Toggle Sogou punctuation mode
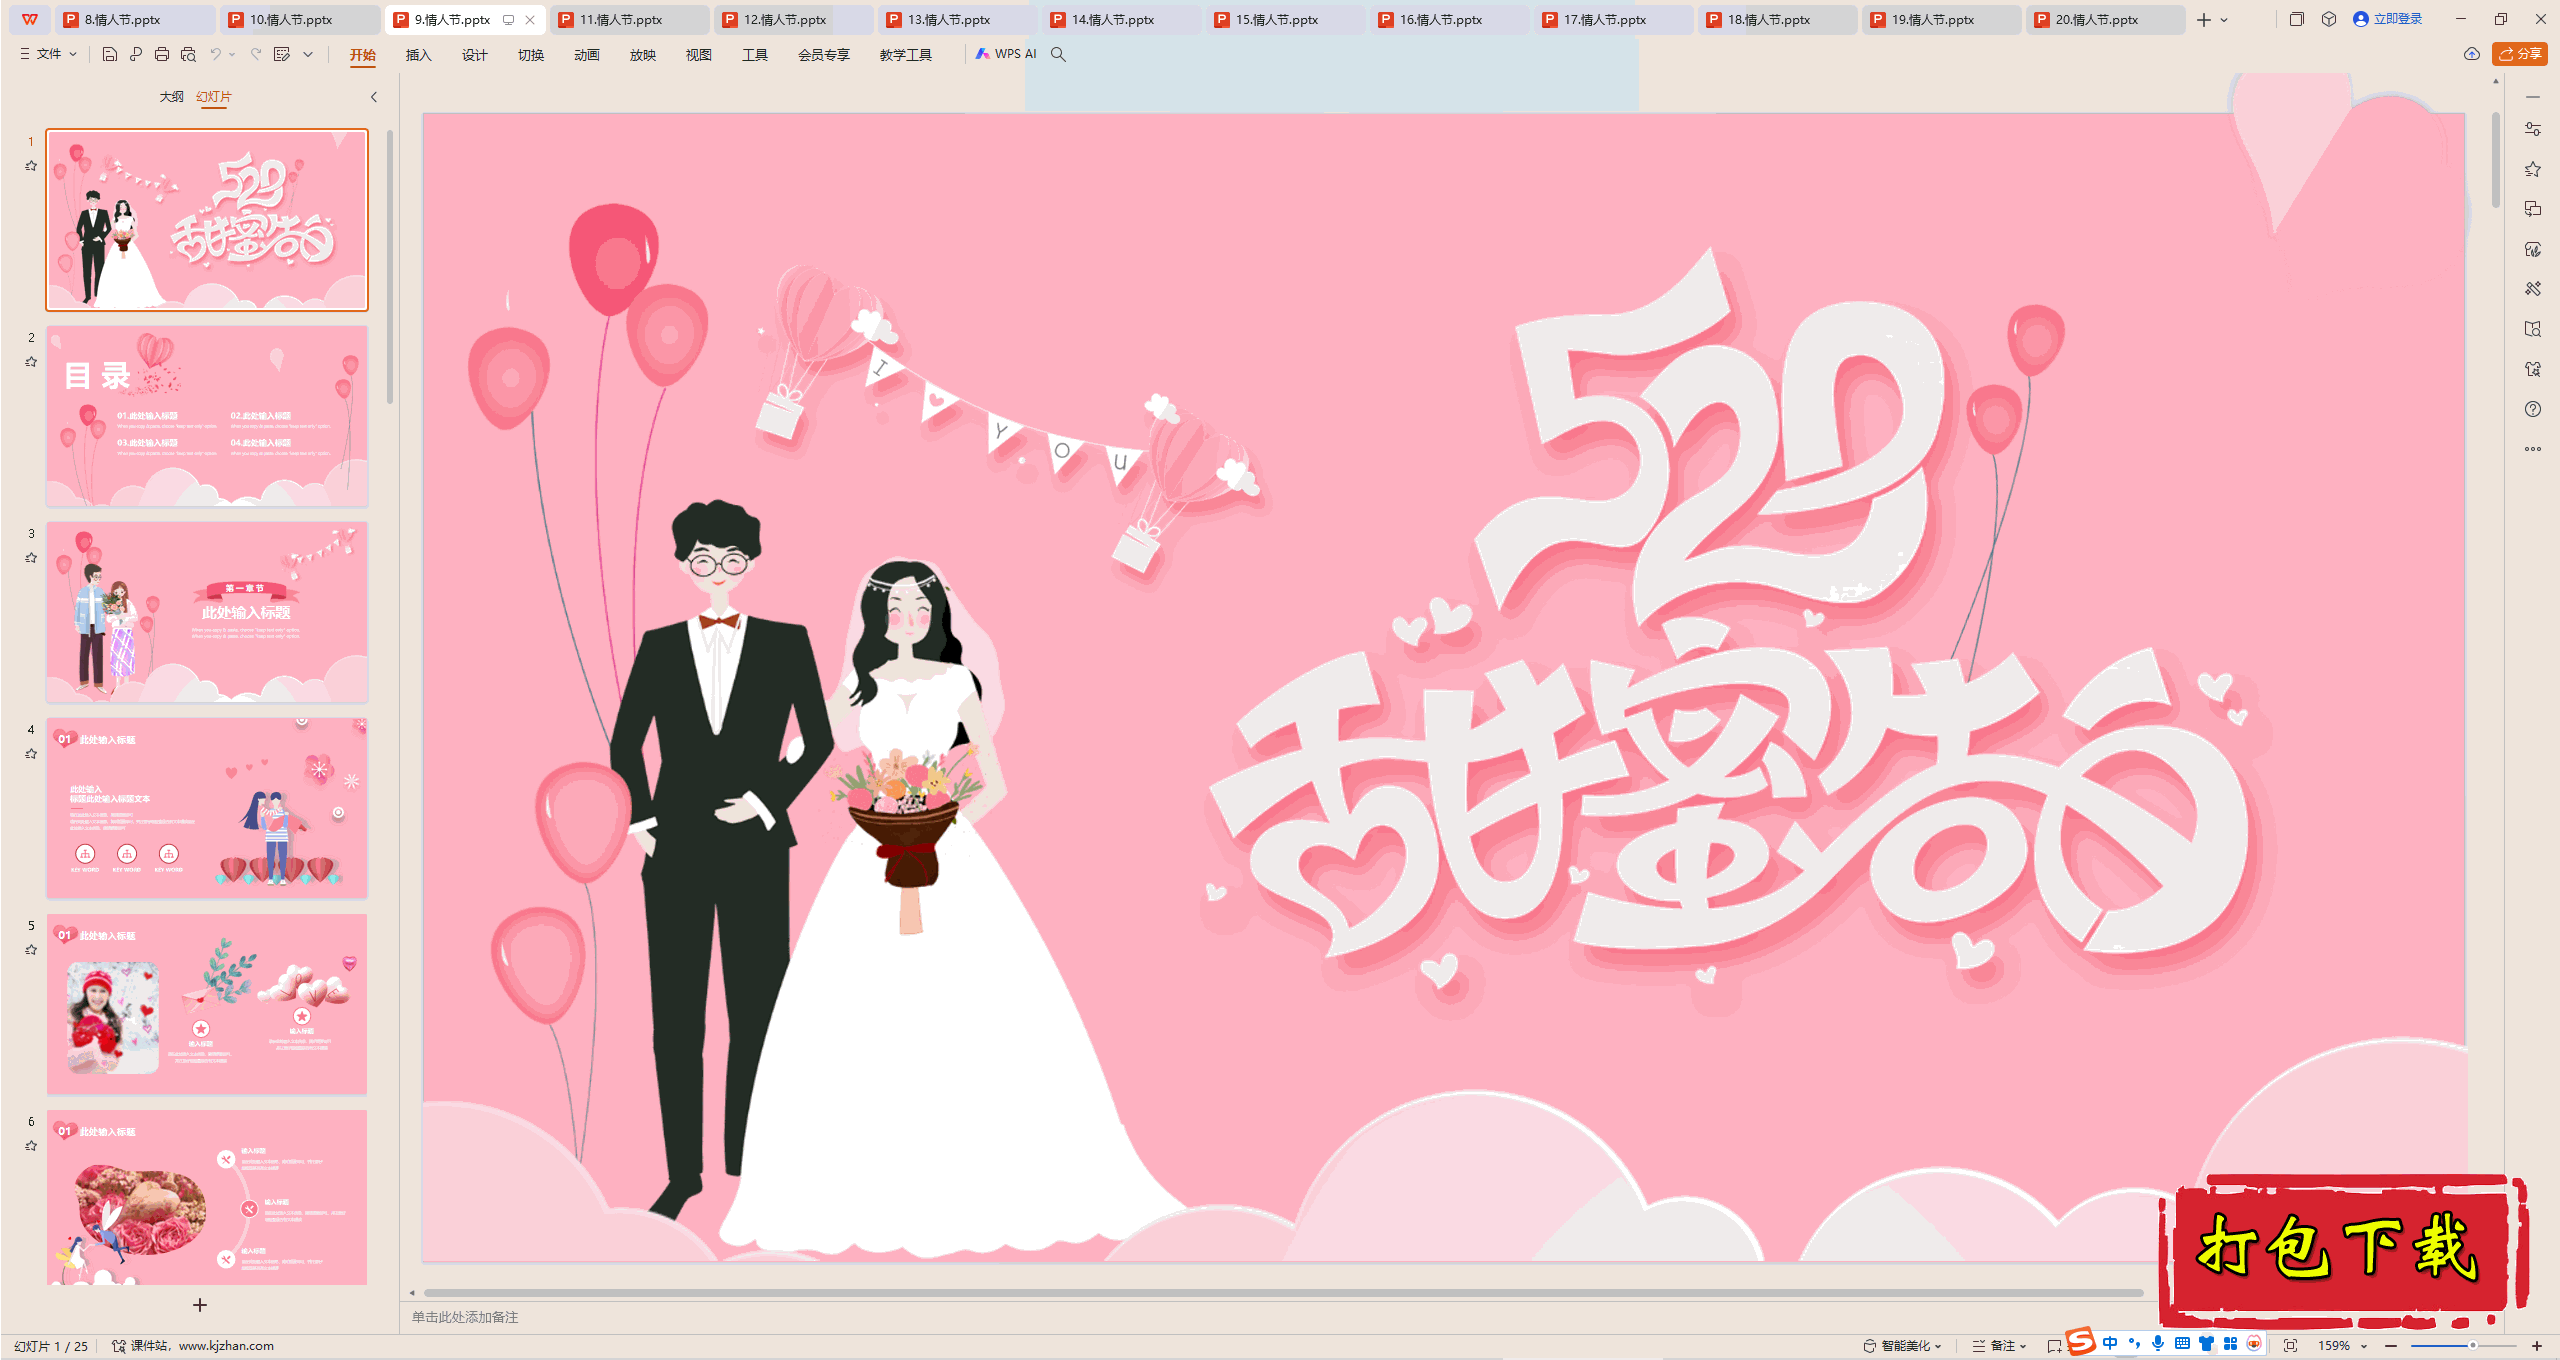2560x1360 pixels. 2134,1343
